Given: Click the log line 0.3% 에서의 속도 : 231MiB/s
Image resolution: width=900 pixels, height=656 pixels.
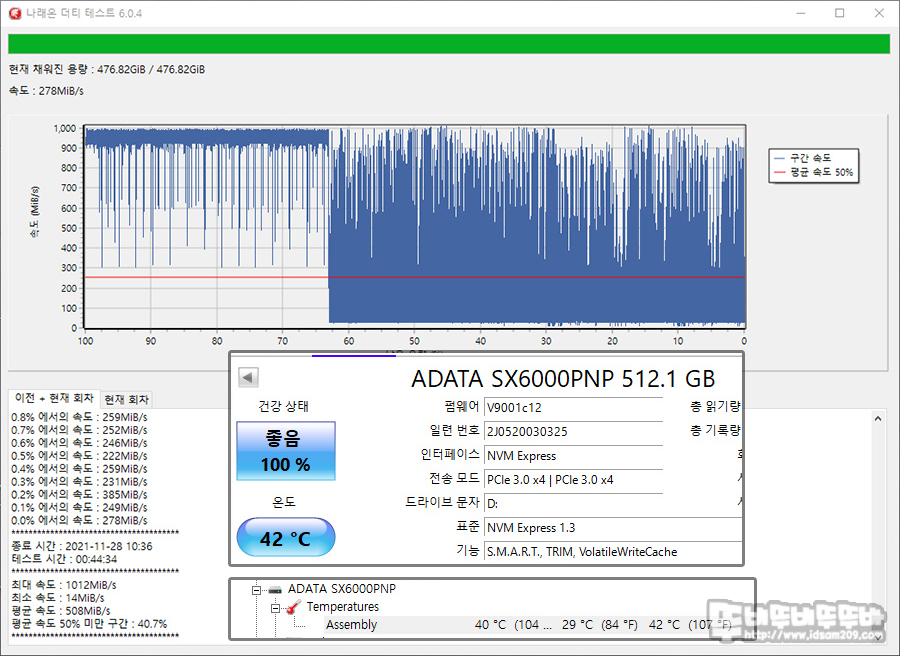Looking at the screenshot, I should (x=79, y=482).
